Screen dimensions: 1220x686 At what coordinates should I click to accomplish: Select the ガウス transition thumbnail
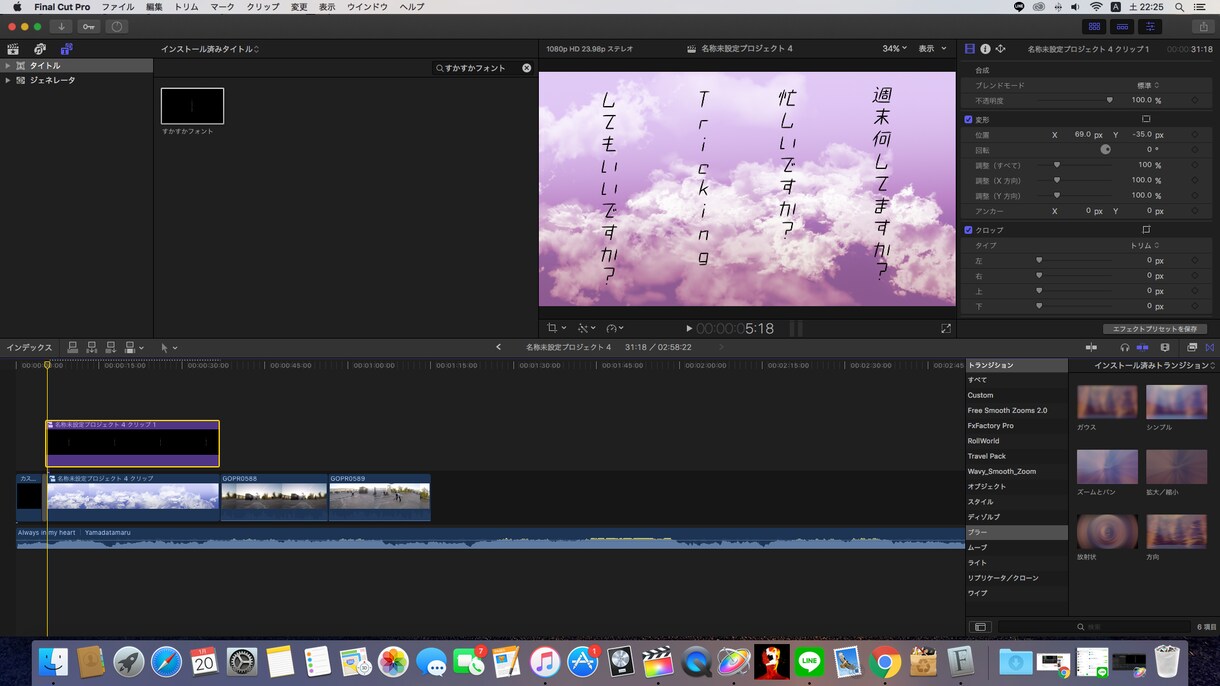pos(1107,402)
